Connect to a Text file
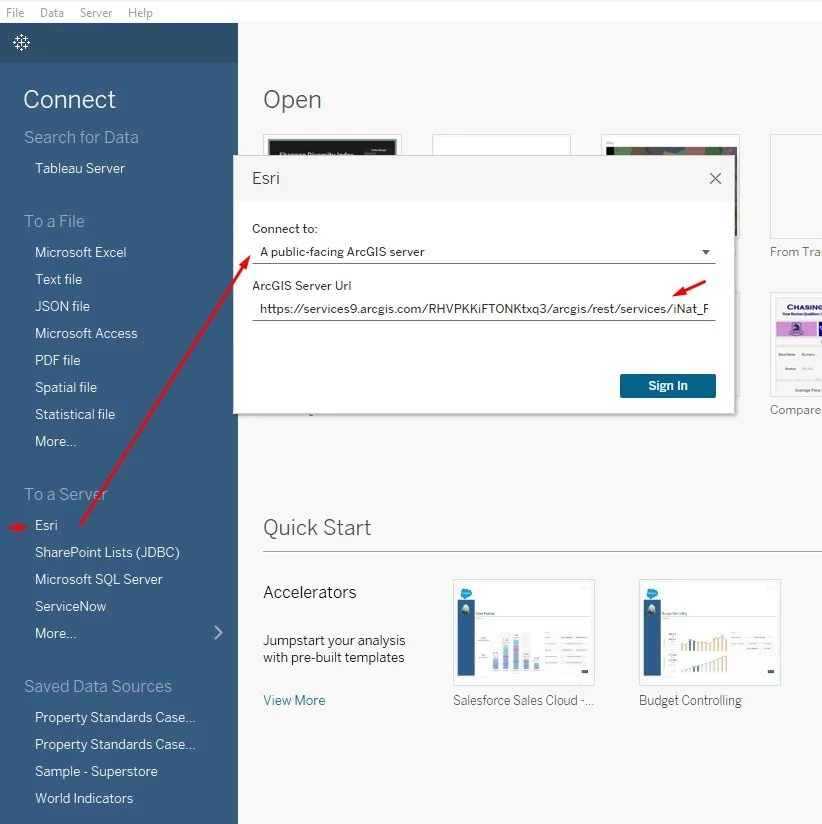Screen dimensions: 822x824 pos(58,279)
